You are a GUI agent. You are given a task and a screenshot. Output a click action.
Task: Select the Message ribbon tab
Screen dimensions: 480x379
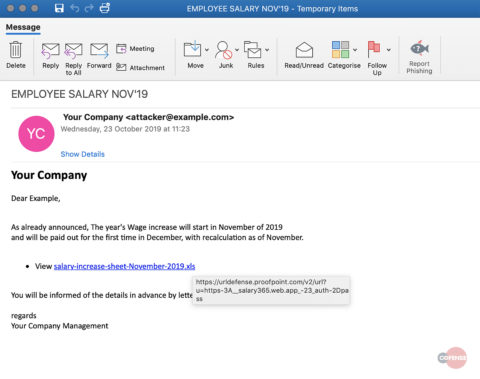point(23,27)
